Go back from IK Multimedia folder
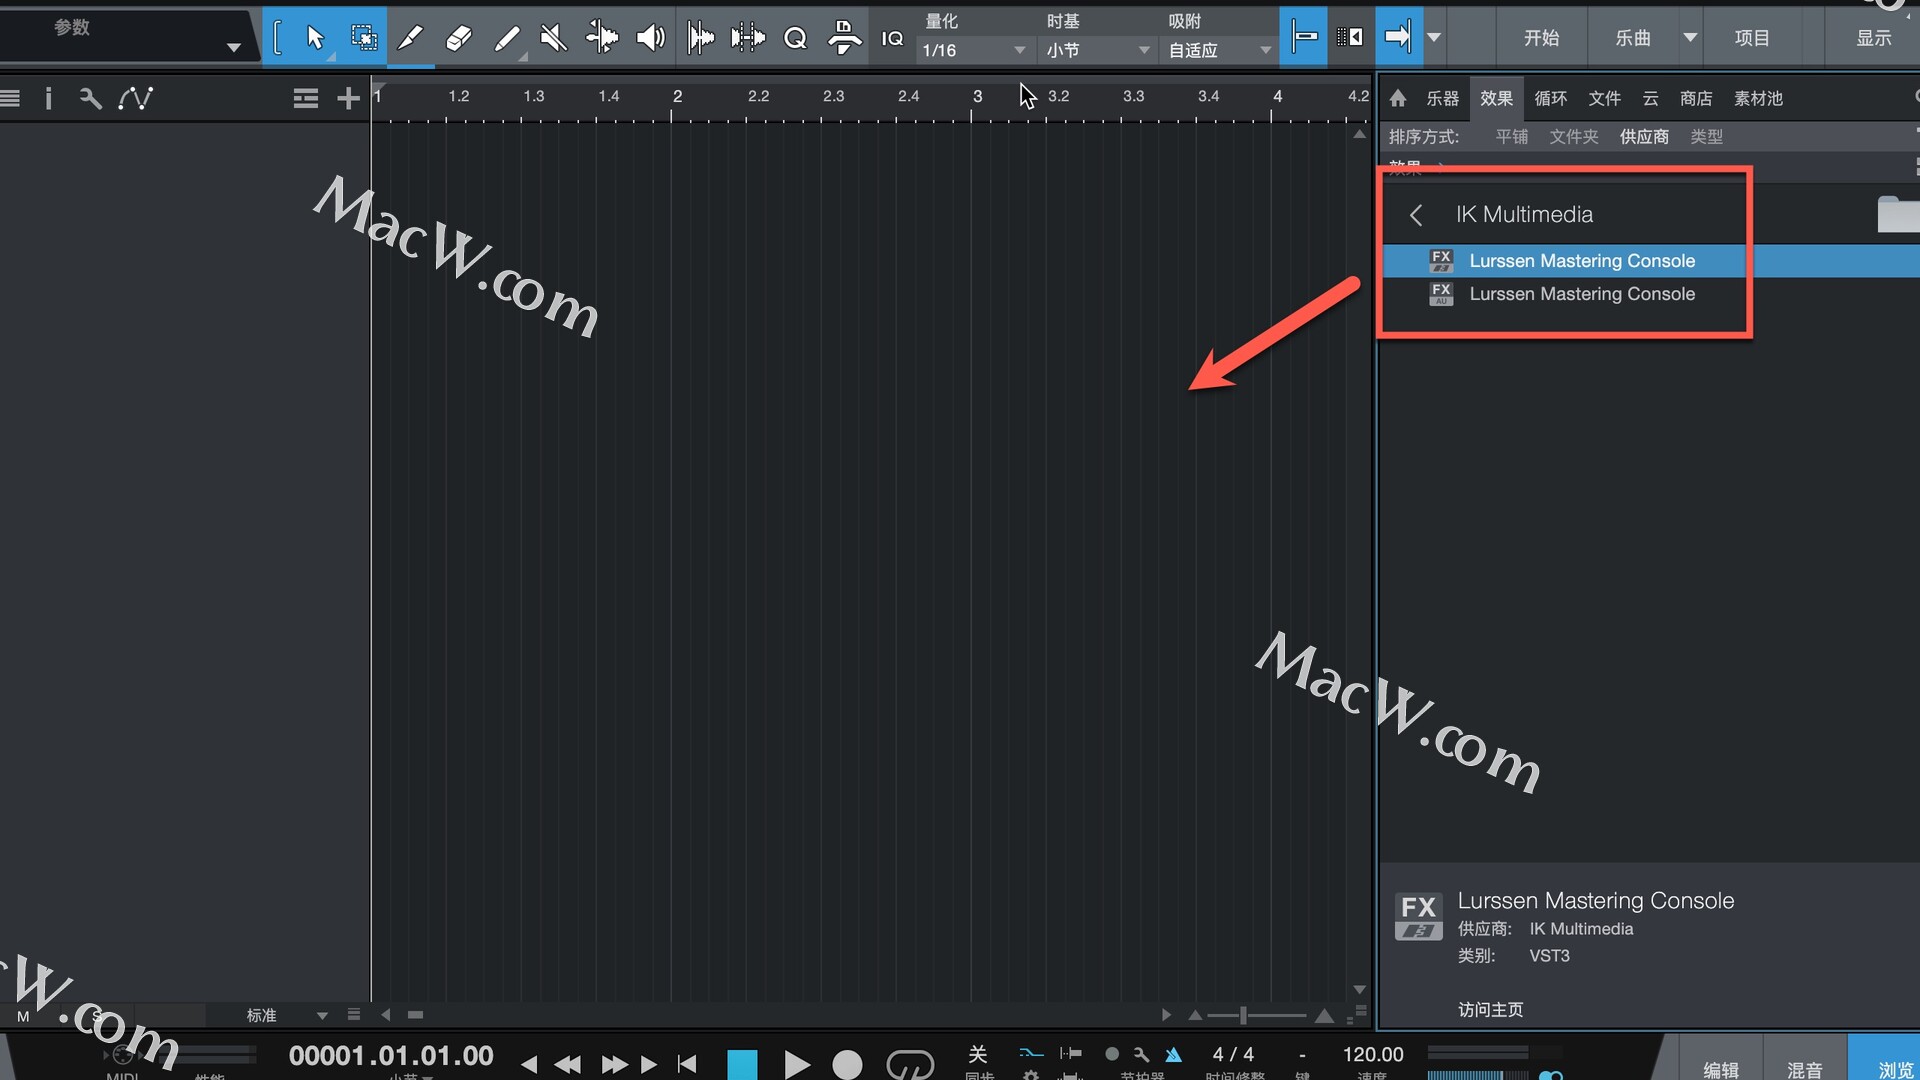The image size is (1920, 1080). pyautogui.click(x=1416, y=215)
